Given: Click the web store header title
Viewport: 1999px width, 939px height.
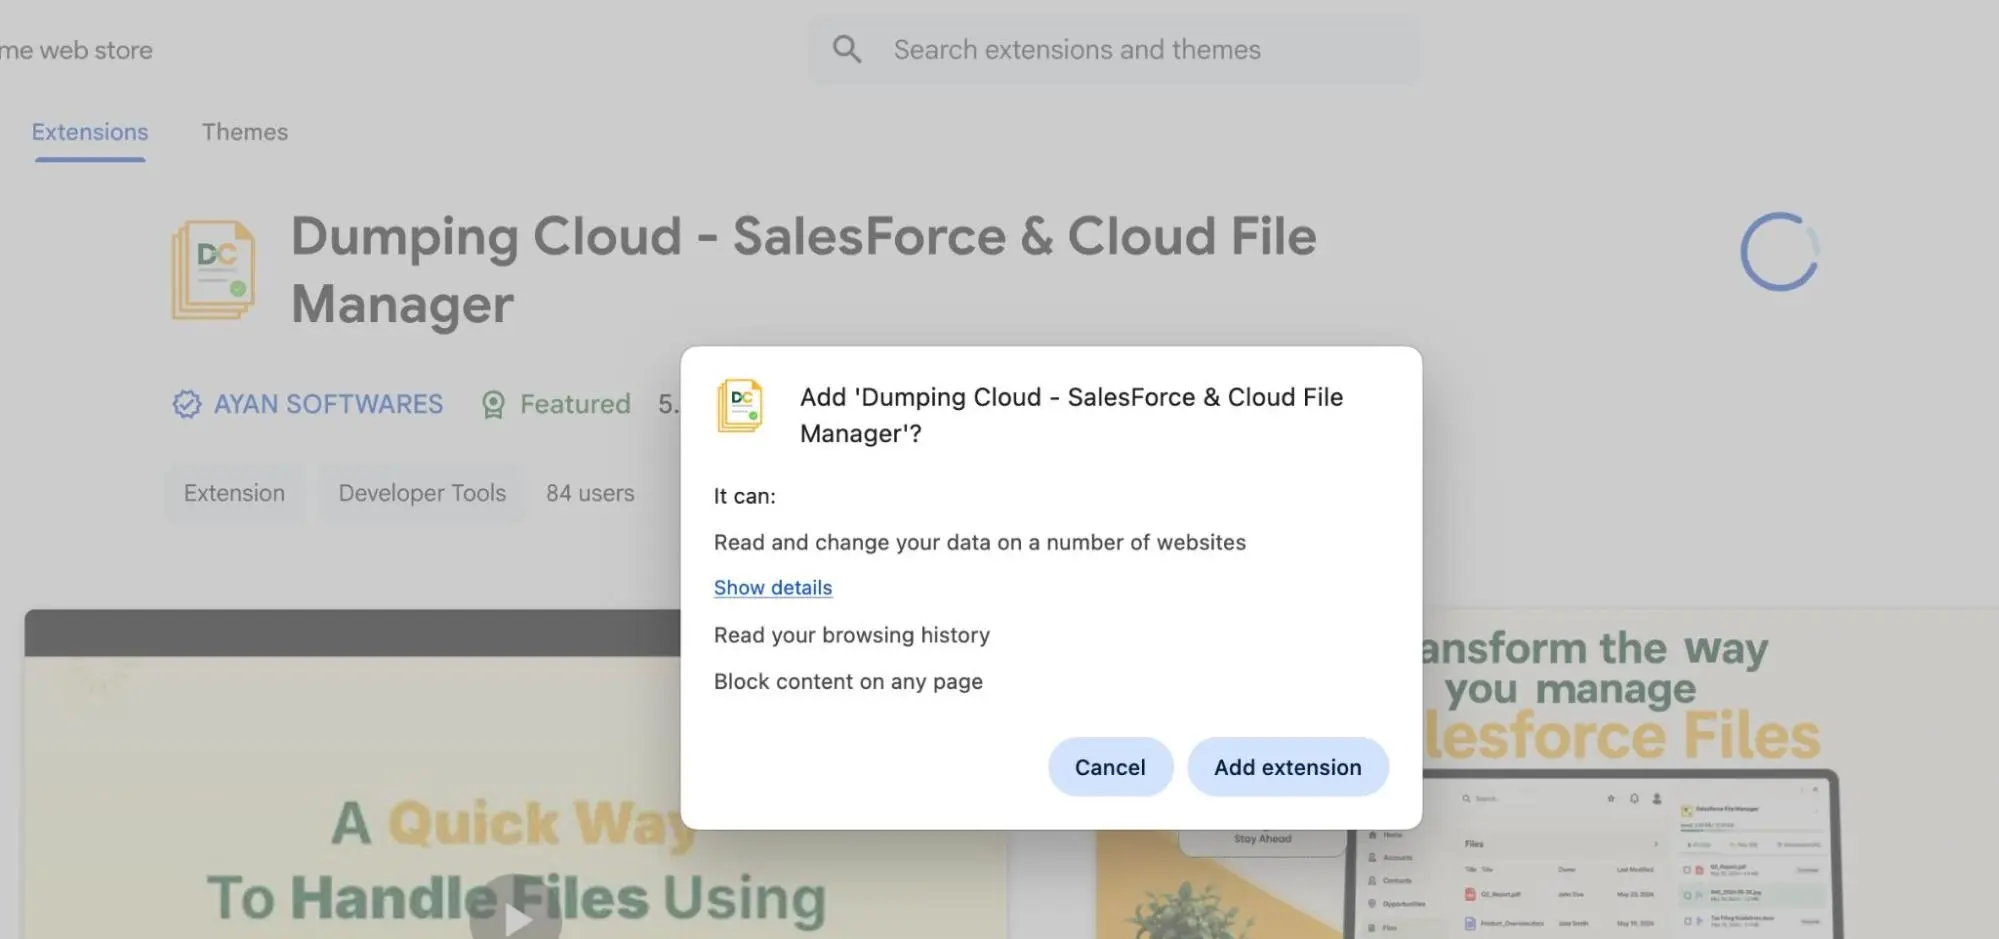Looking at the screenshot, I should 76,50.
